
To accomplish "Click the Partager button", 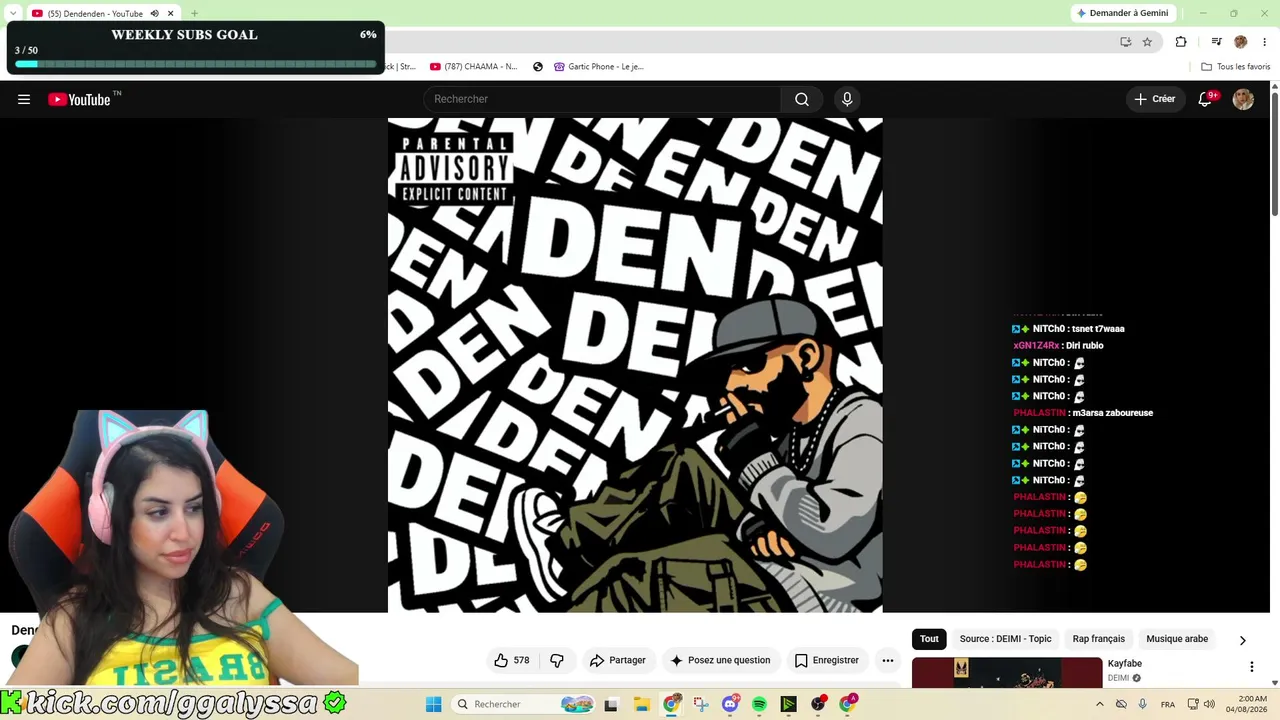I will click(x=618, y=660).
